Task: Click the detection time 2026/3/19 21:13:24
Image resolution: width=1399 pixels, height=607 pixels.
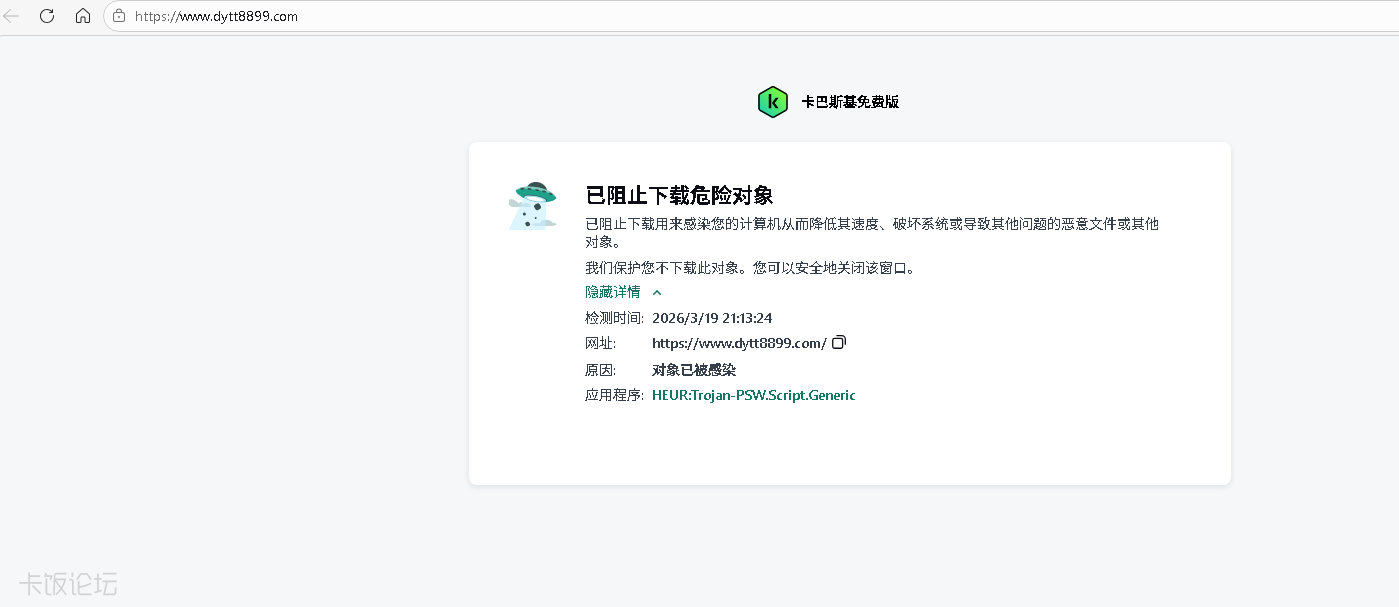Action: (x=711, y=318)
